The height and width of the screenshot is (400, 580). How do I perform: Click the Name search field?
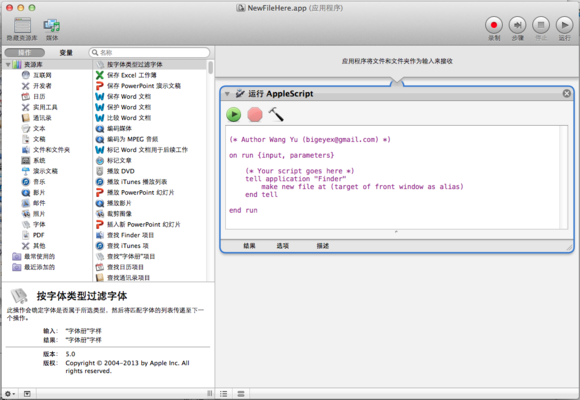point(149,53)
